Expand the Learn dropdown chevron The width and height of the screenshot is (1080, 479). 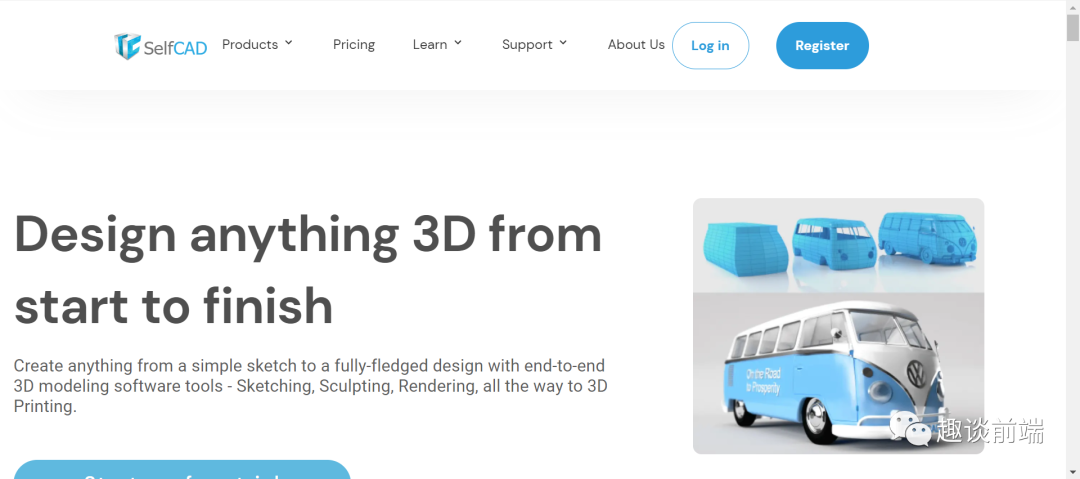coord(458,43)
